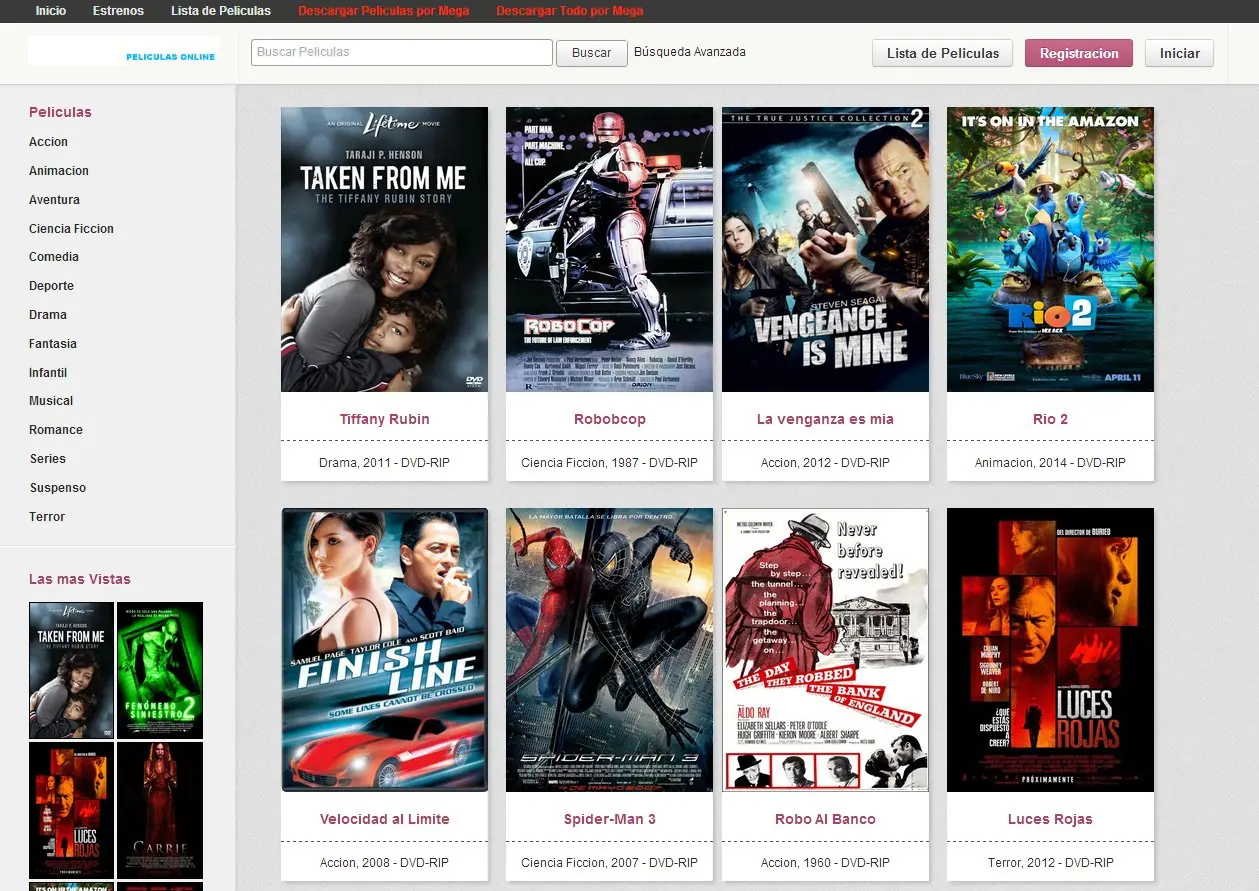Click the Iniciar button
The height and width of the screenshot is (891, 1259).
click(x=1180, y=53)
